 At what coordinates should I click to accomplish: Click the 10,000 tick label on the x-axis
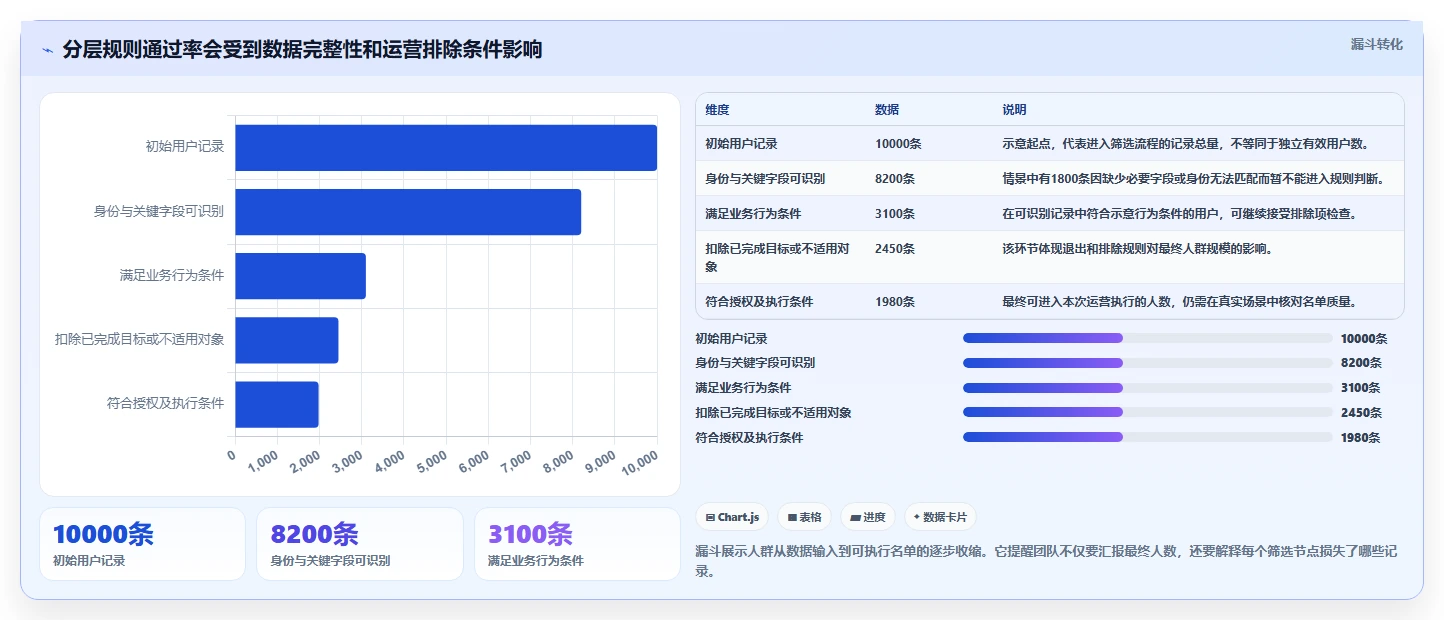coord(640,463)
